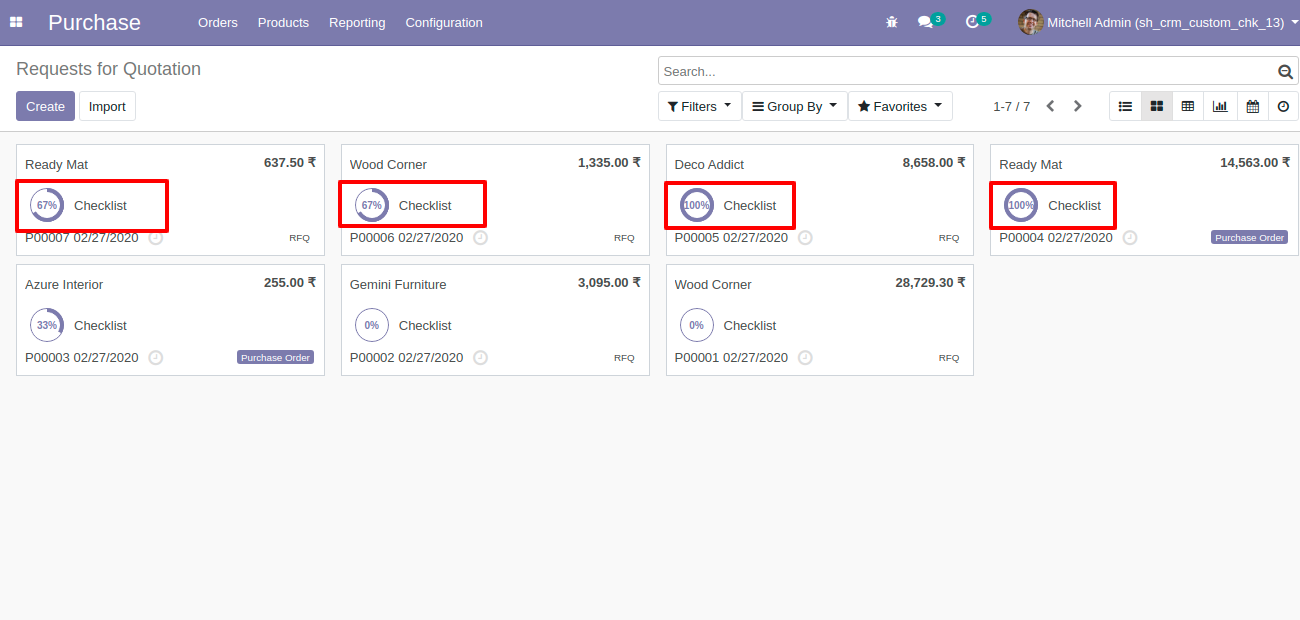Switch to graph view
Image resolution: width=1300 pixels, height=620 pixels.
pyautogui.click(x=1220, y=106)
